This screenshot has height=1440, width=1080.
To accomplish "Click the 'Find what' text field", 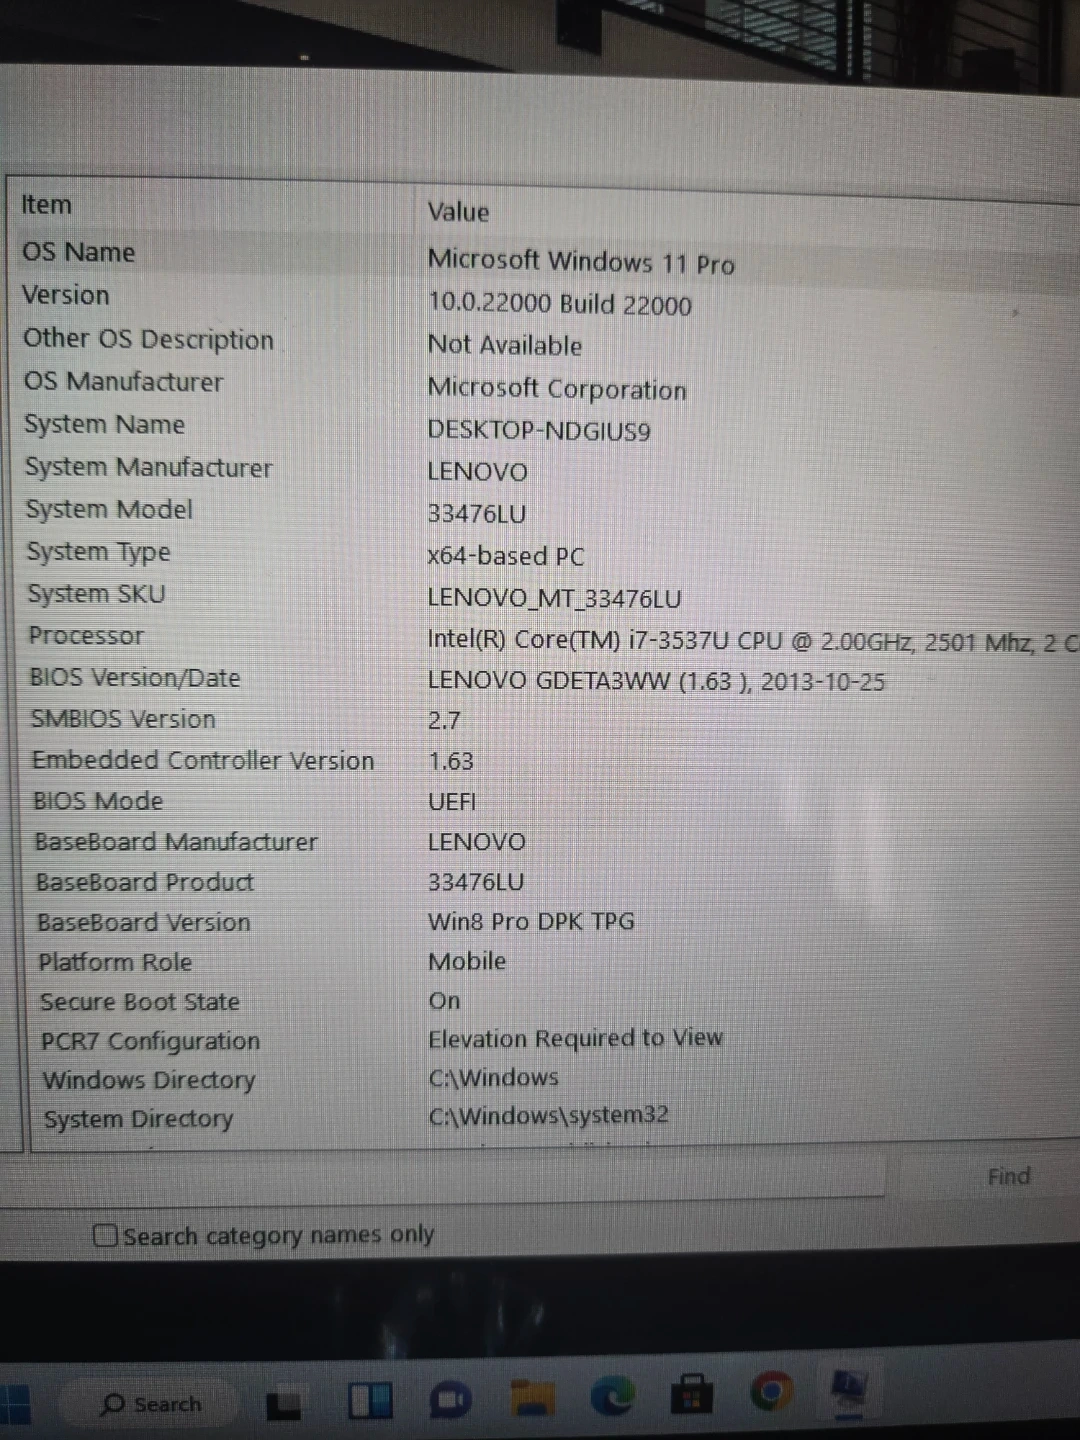I will pos(450,1176).
